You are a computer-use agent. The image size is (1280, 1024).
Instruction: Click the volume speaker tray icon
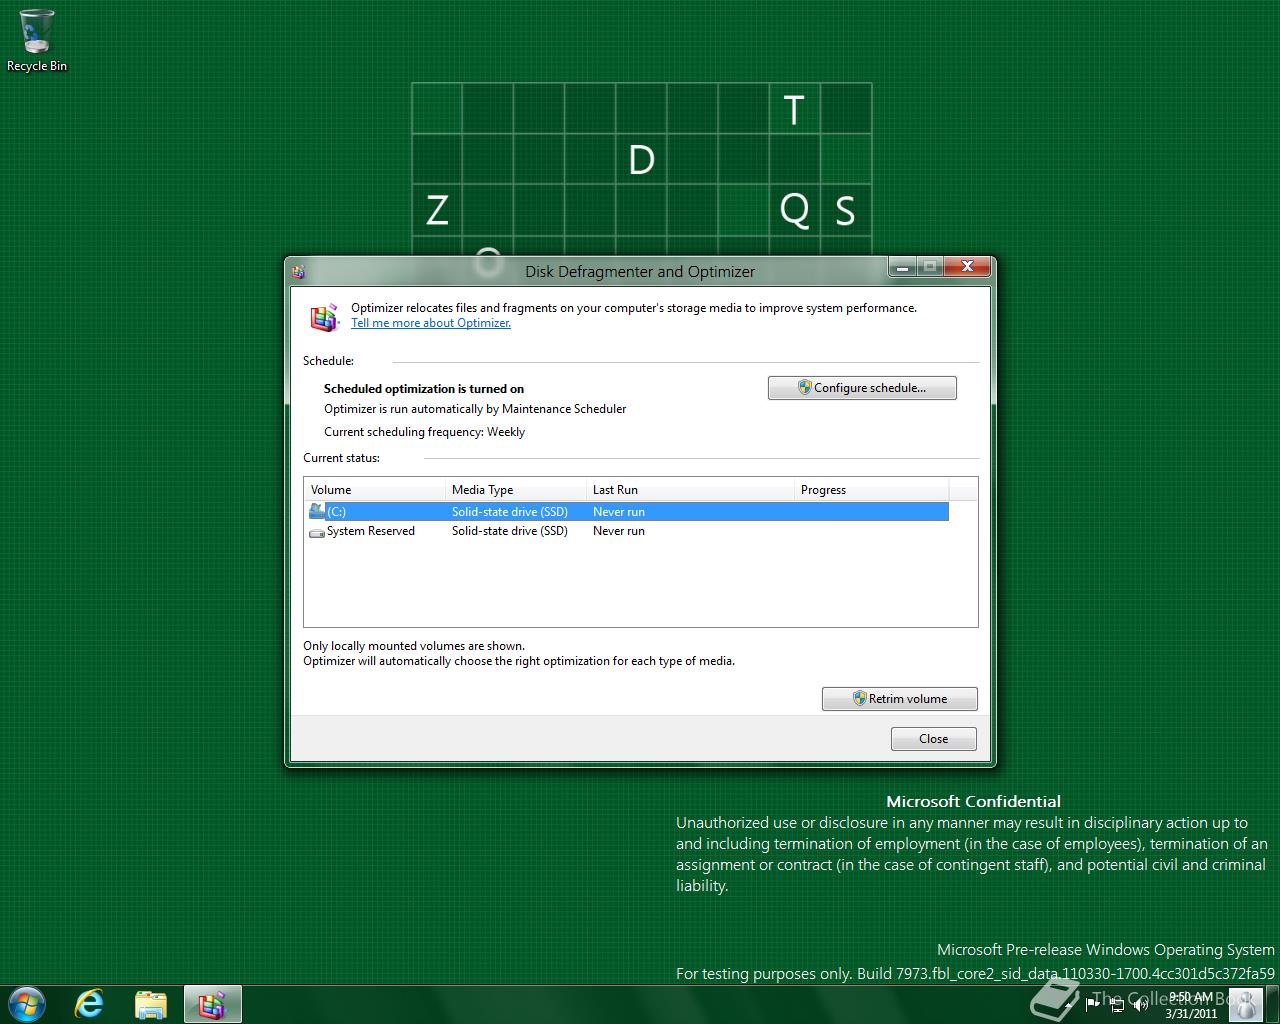click(1139, 1004)
